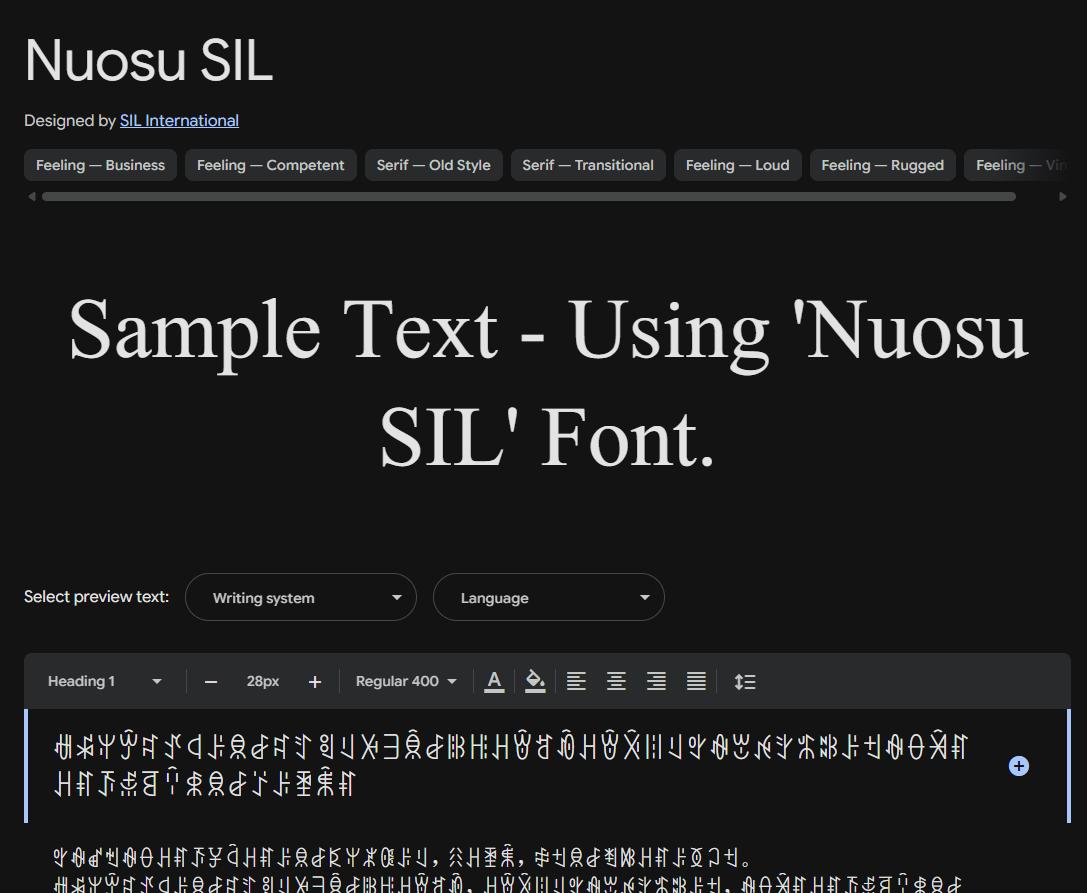Screen dimensions: 1087x893
Task: Open the Regular 400 weight dropdown
Action: (406, 682)
